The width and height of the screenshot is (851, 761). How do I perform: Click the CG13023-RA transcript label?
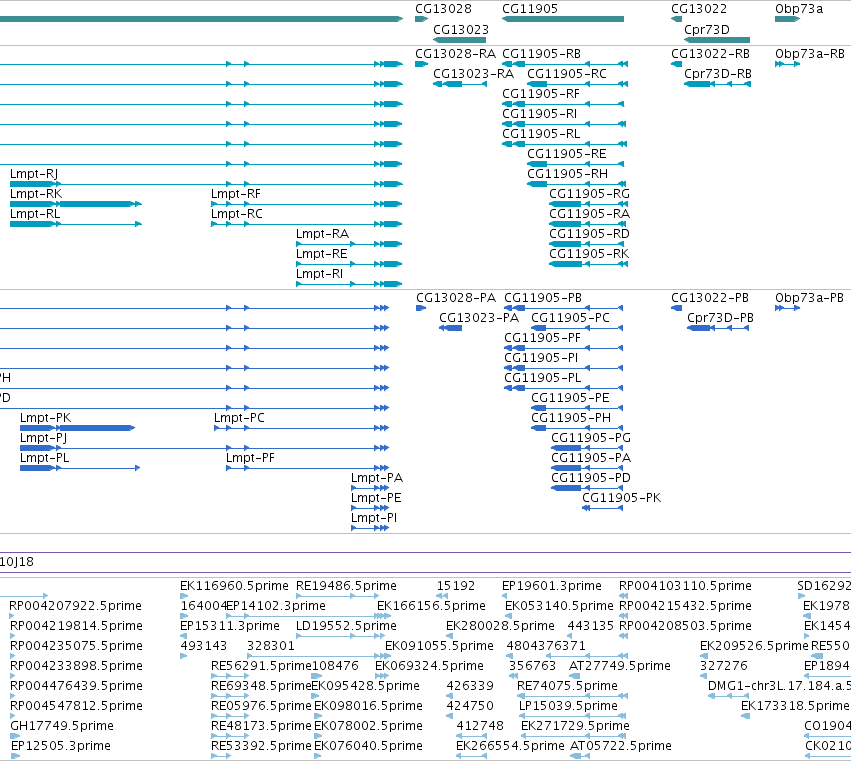(x=473, y=74)
